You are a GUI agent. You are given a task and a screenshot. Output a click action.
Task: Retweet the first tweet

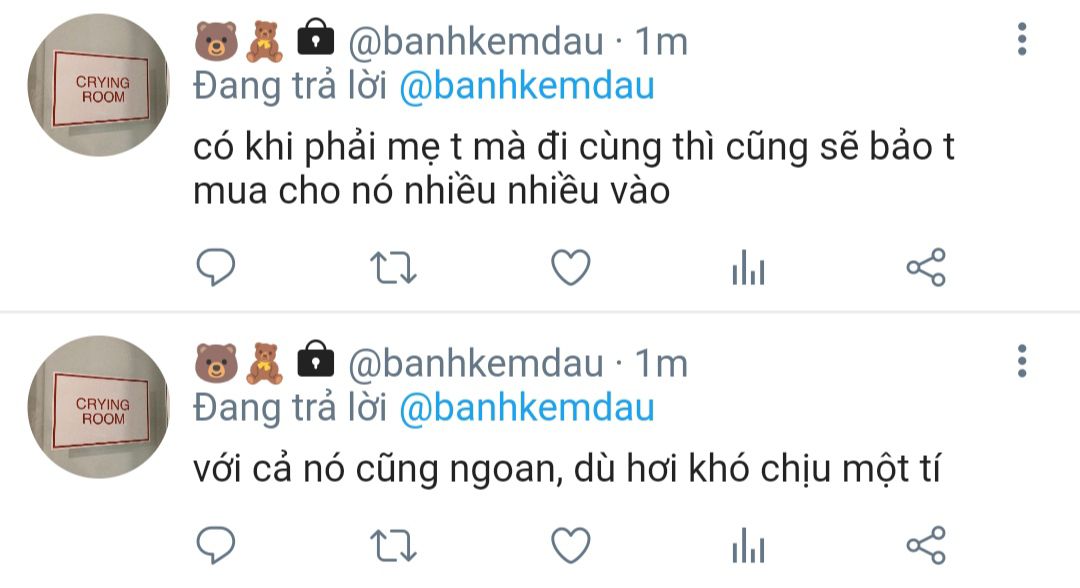(x=393, y=268)
